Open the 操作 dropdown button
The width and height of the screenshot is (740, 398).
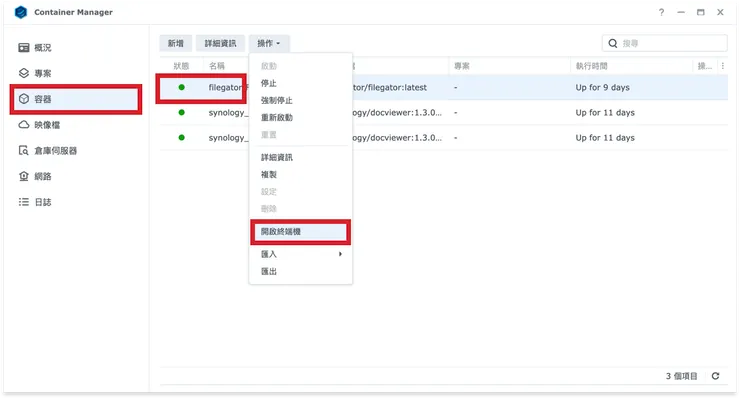[x=269, y=43]
